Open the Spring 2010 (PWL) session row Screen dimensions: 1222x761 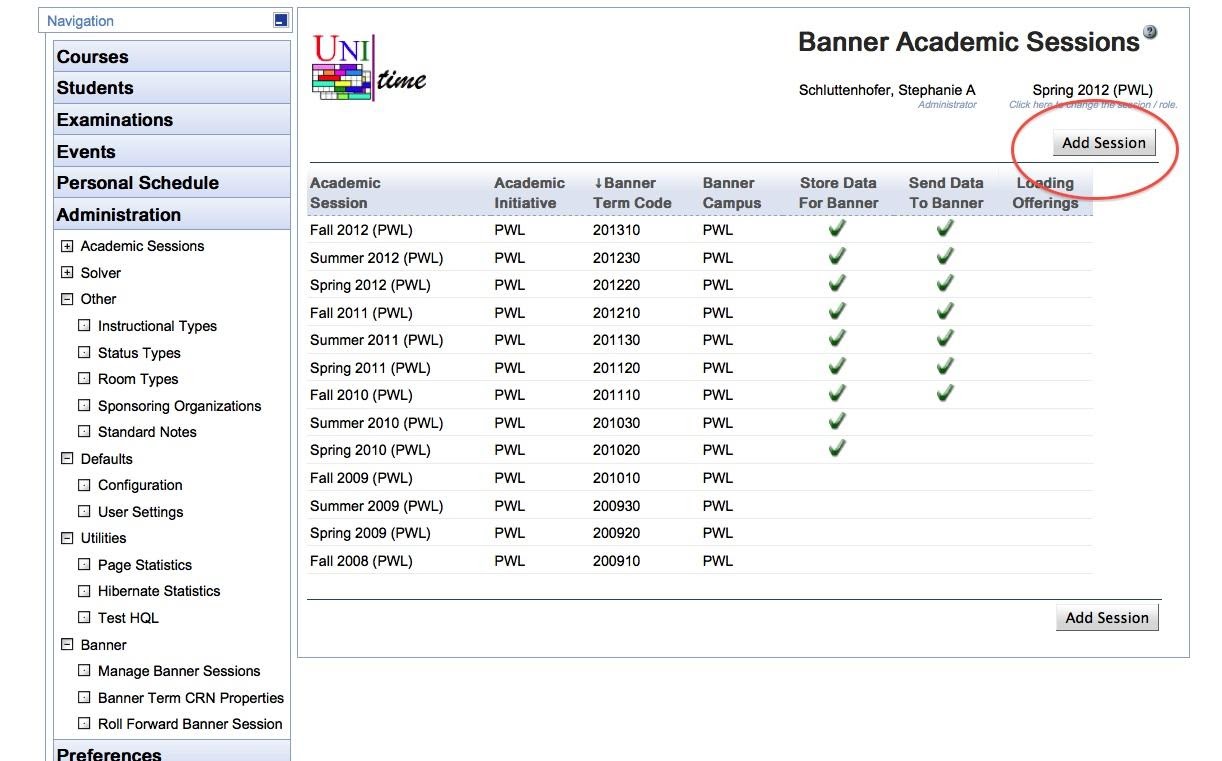[x=700, y=450]
